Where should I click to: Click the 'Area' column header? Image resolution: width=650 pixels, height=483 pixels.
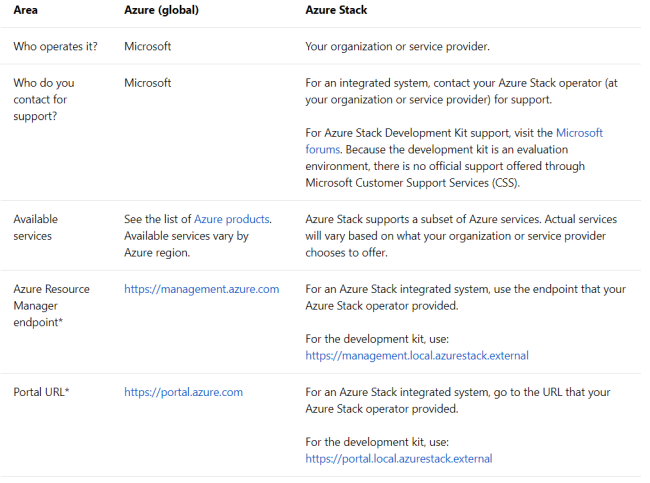(25, 10)
